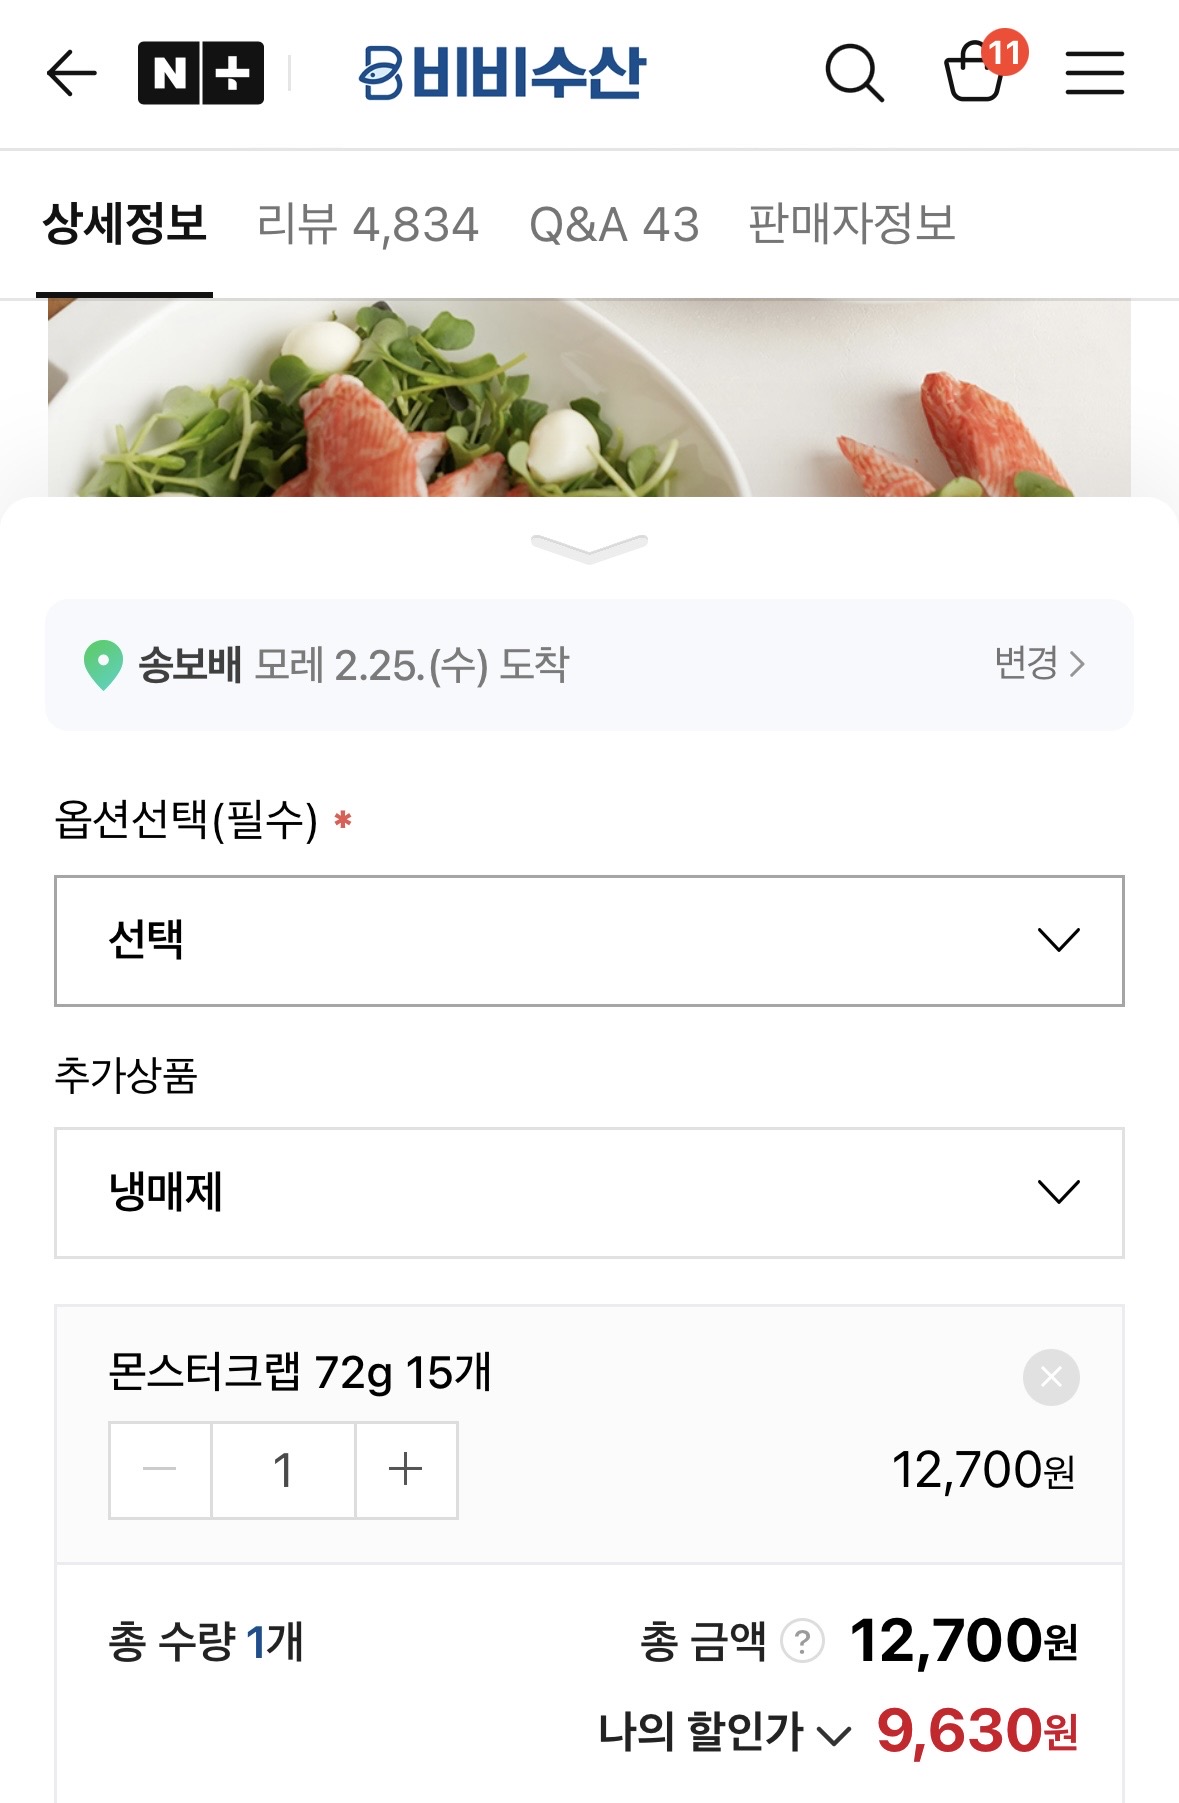The image size is (1179, 1803).
Task: Tap the back arrow icon
Action: (x=71, y=73)
